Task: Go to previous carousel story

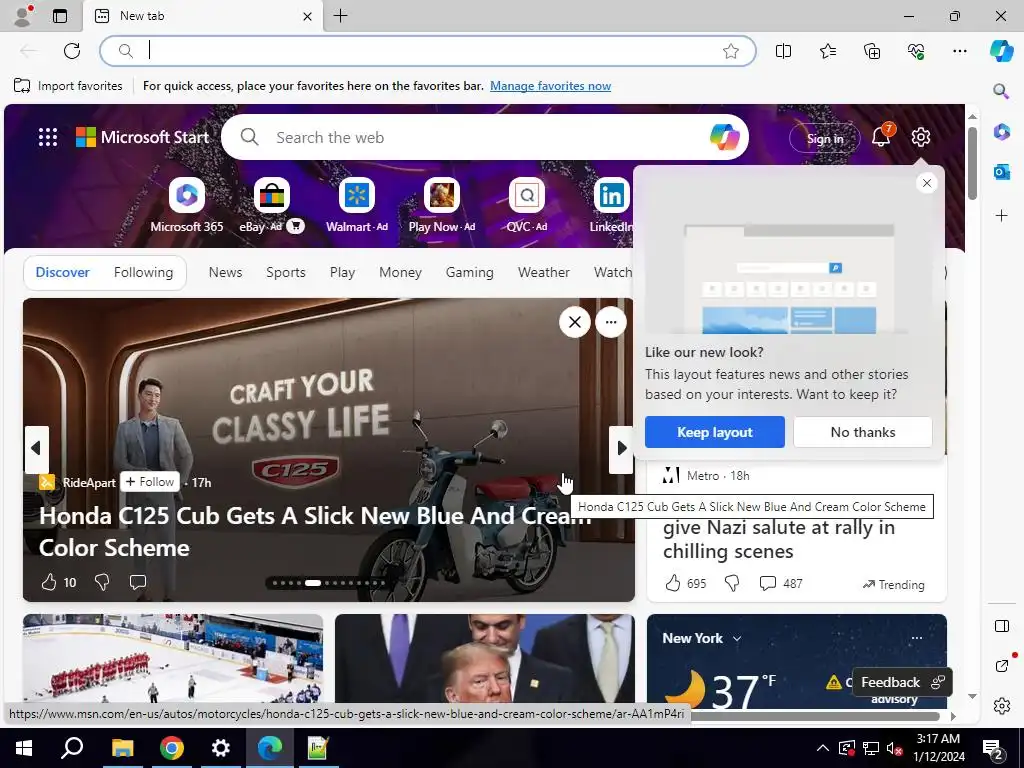Action: 36,448
